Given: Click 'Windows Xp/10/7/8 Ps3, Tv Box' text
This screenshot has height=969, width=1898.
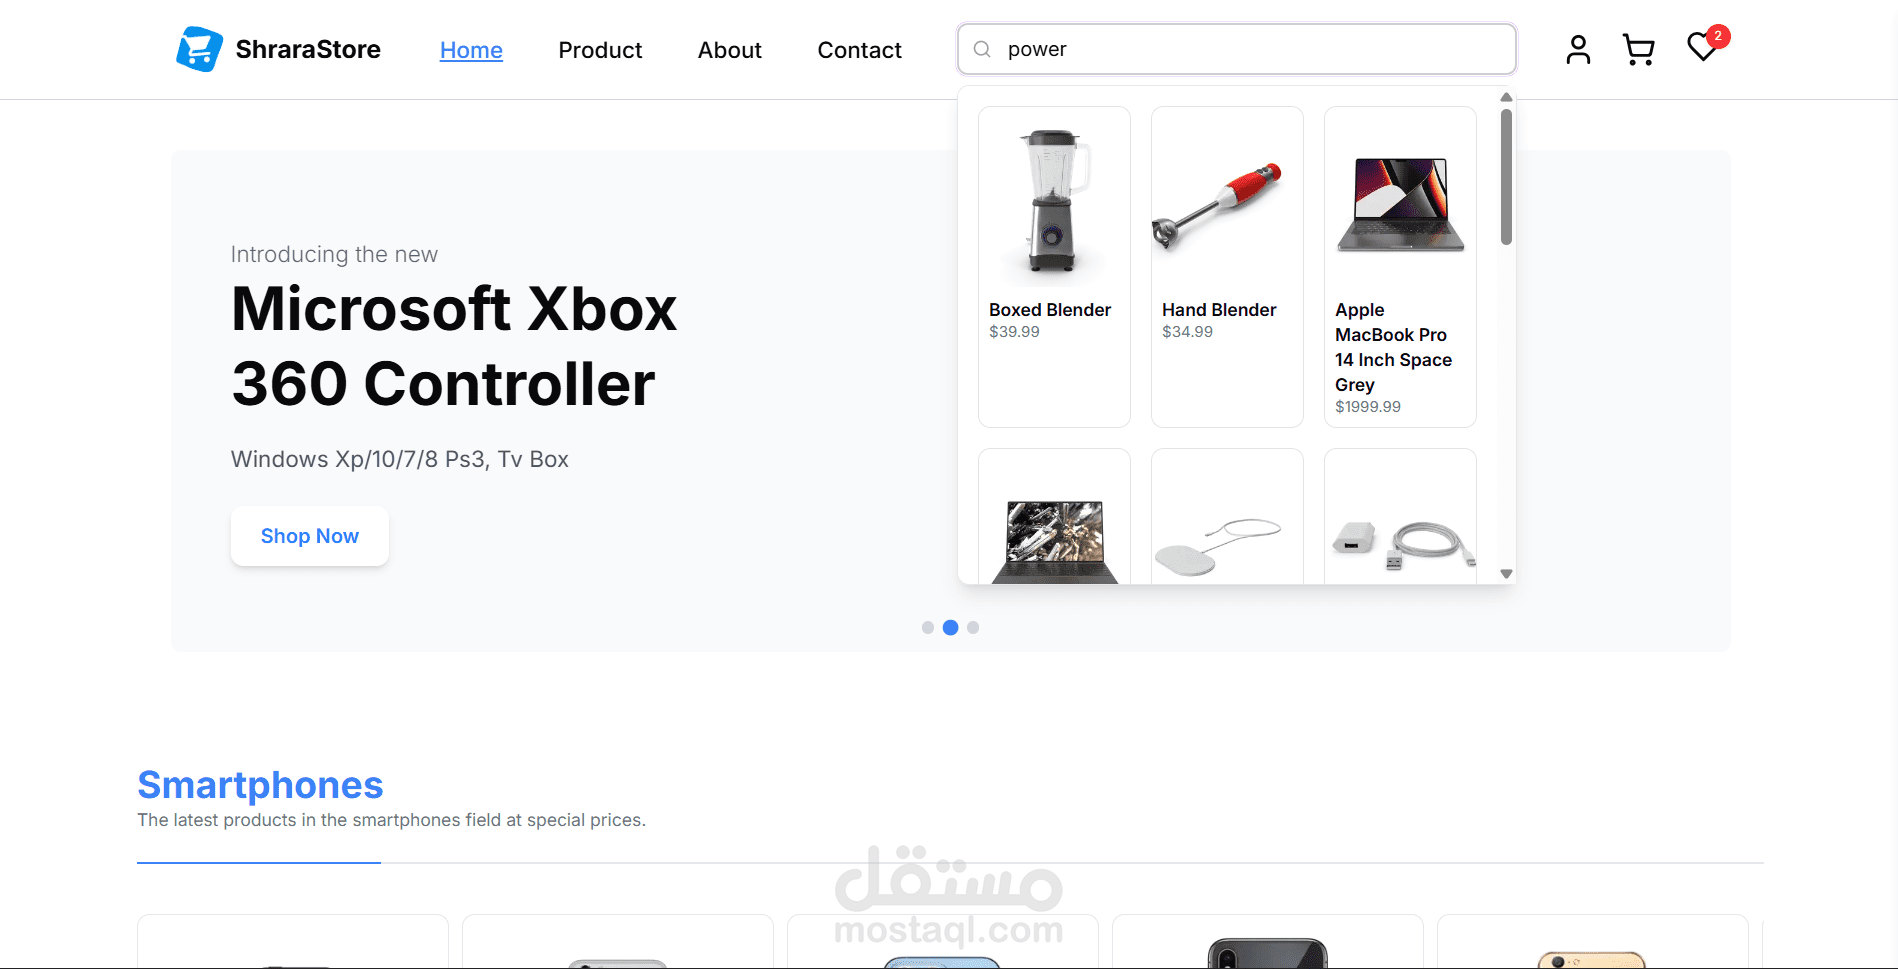Looking at the screenshot, I should coord(399,459).
